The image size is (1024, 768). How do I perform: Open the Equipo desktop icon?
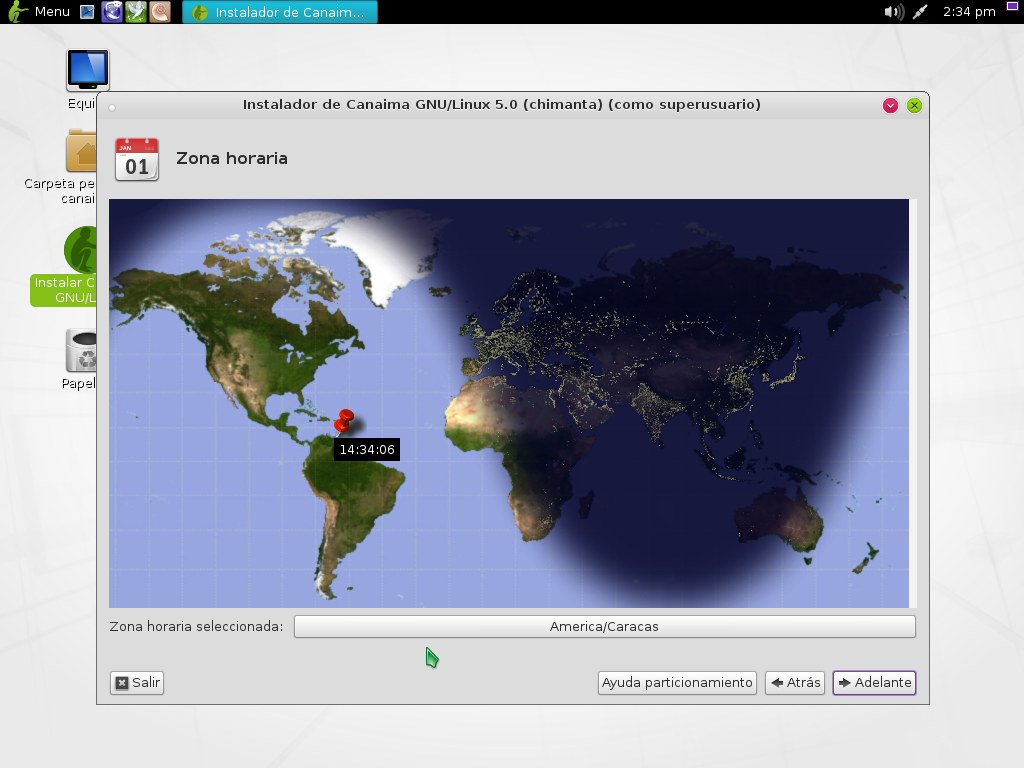pos(87,70)
